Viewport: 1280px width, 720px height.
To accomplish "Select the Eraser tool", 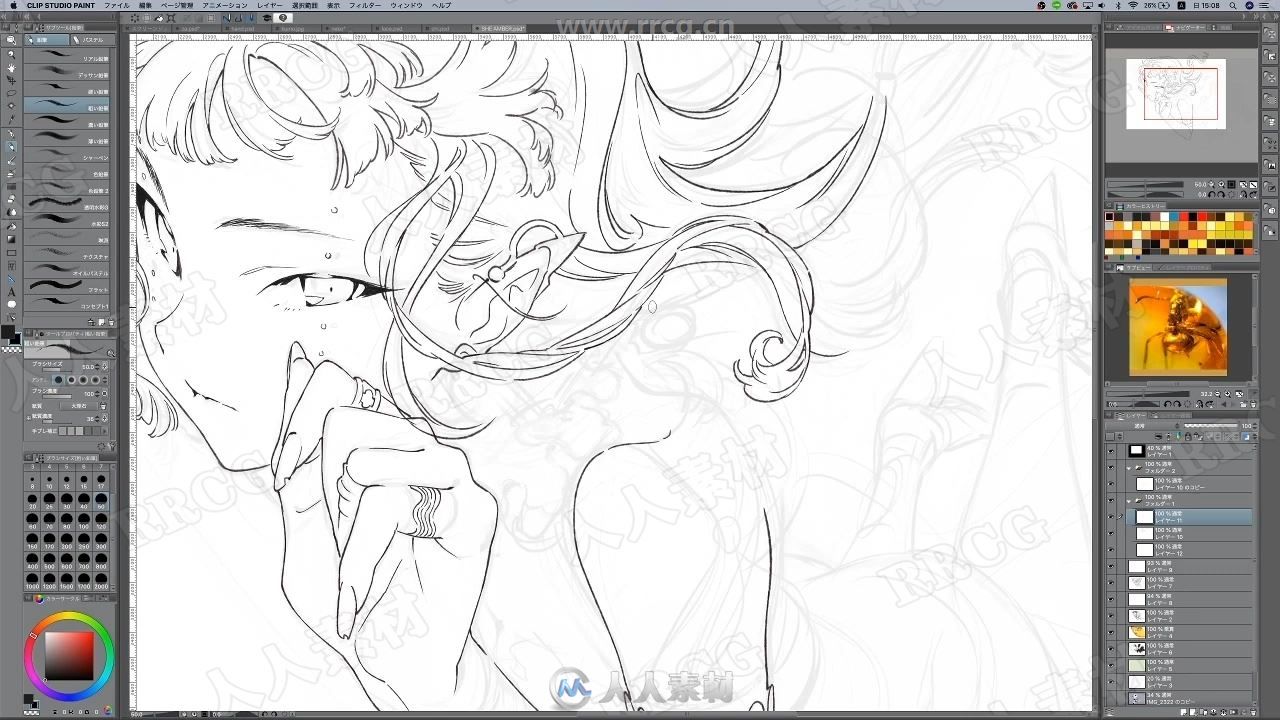I will 11,199.
